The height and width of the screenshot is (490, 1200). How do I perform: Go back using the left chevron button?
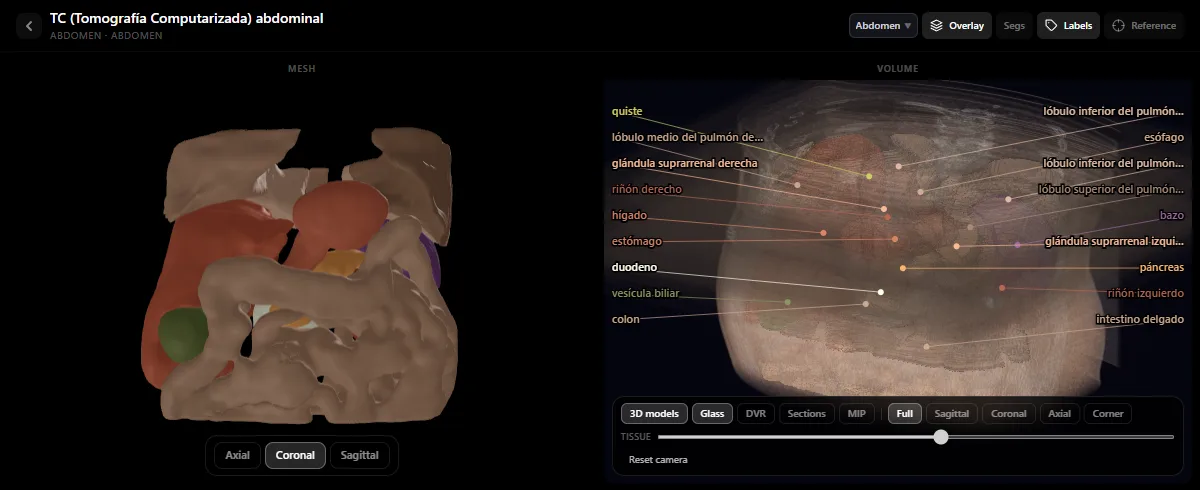coord(29,26)
